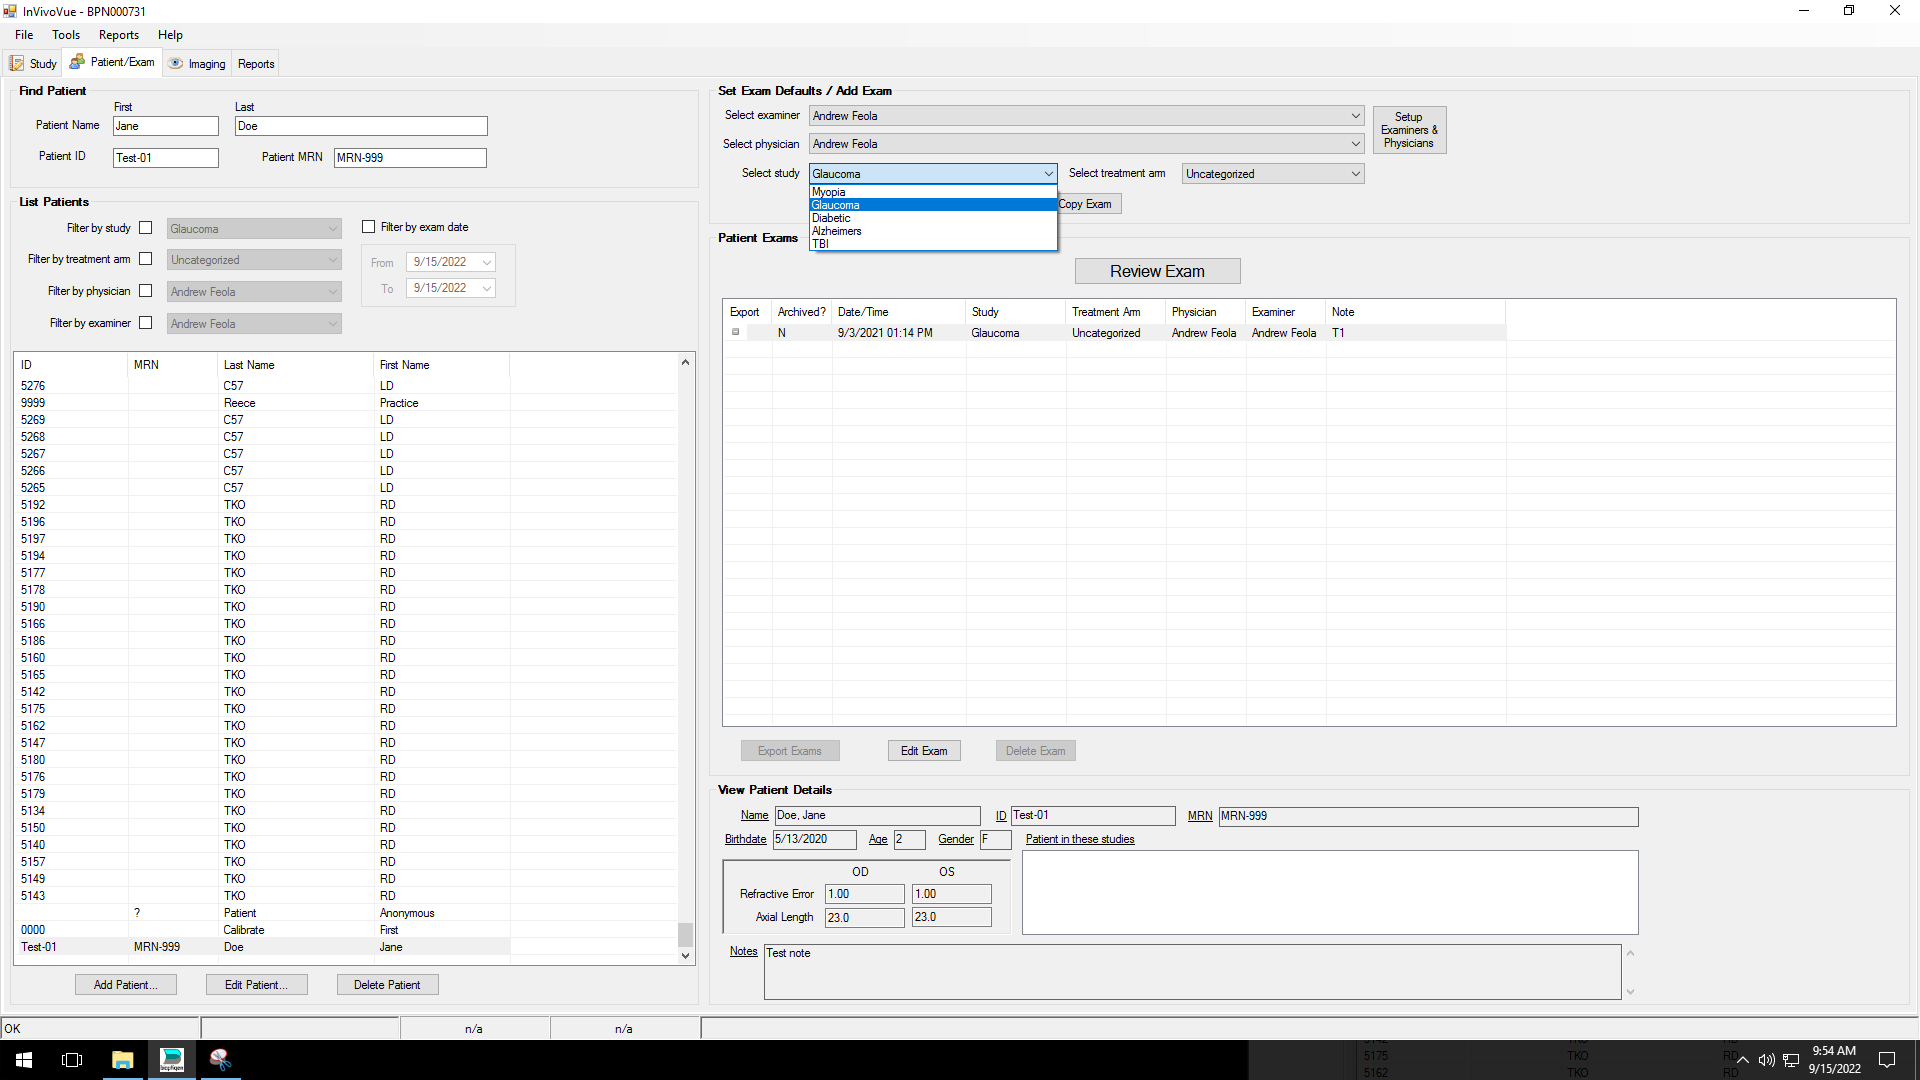
Task: Click the Review Exam button
Action: 1157,271
